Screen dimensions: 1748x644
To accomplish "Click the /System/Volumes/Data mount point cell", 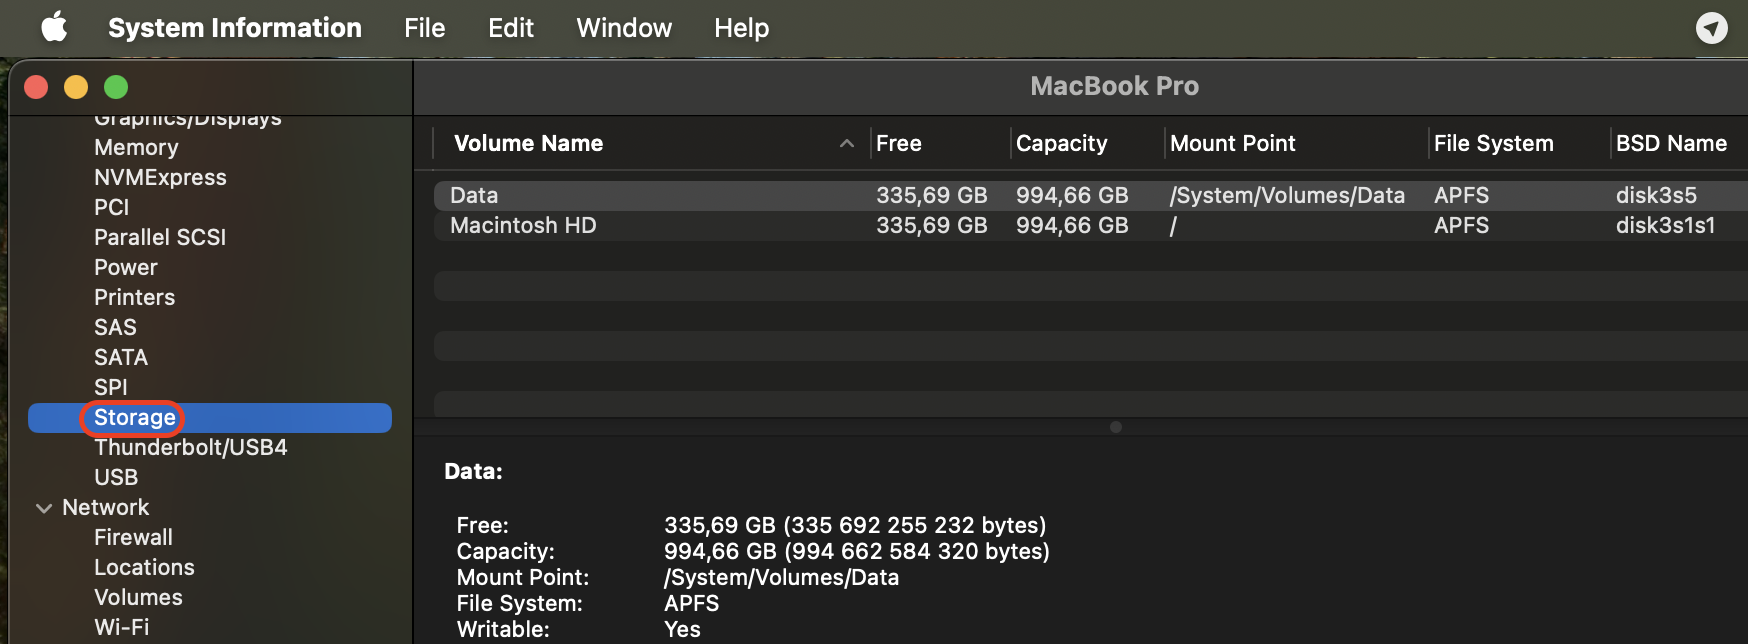I will pyautogui.click(x=1287, y=195).
